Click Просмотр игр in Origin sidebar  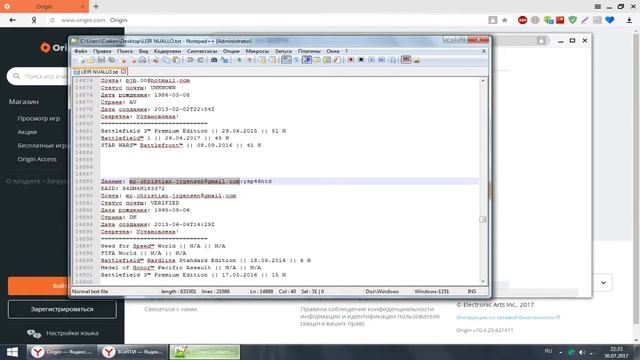pyautogui.click(x=39, y=118)
